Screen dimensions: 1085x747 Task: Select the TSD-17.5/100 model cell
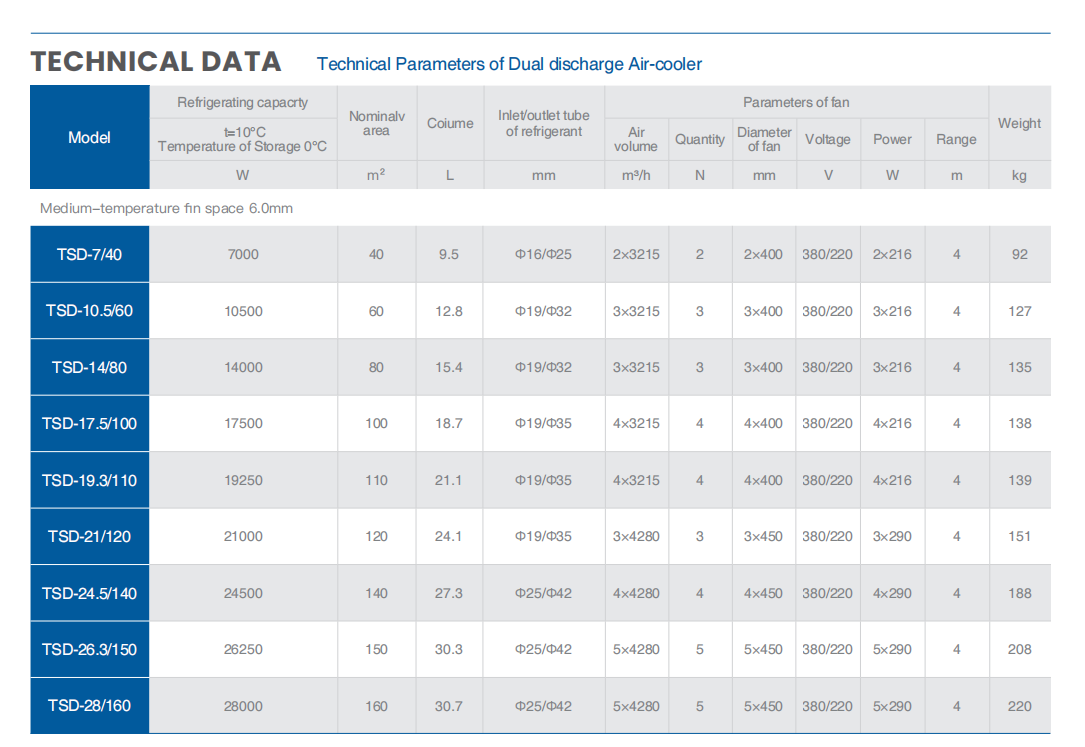point(89,423)
